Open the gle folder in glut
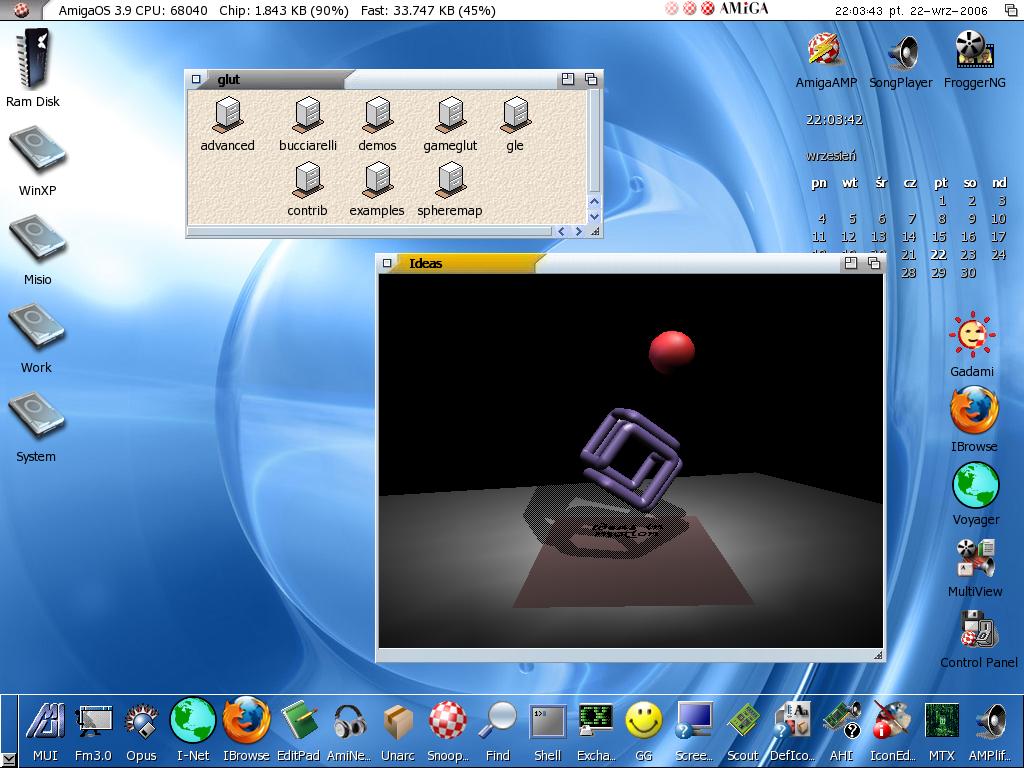1024x768 pixels. pos(515,114)
